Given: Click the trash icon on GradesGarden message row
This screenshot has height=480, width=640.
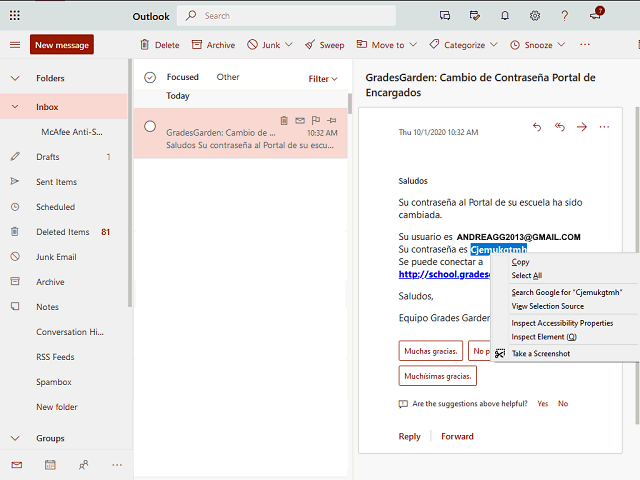Looking at the screenshot, I should point(284,120).
